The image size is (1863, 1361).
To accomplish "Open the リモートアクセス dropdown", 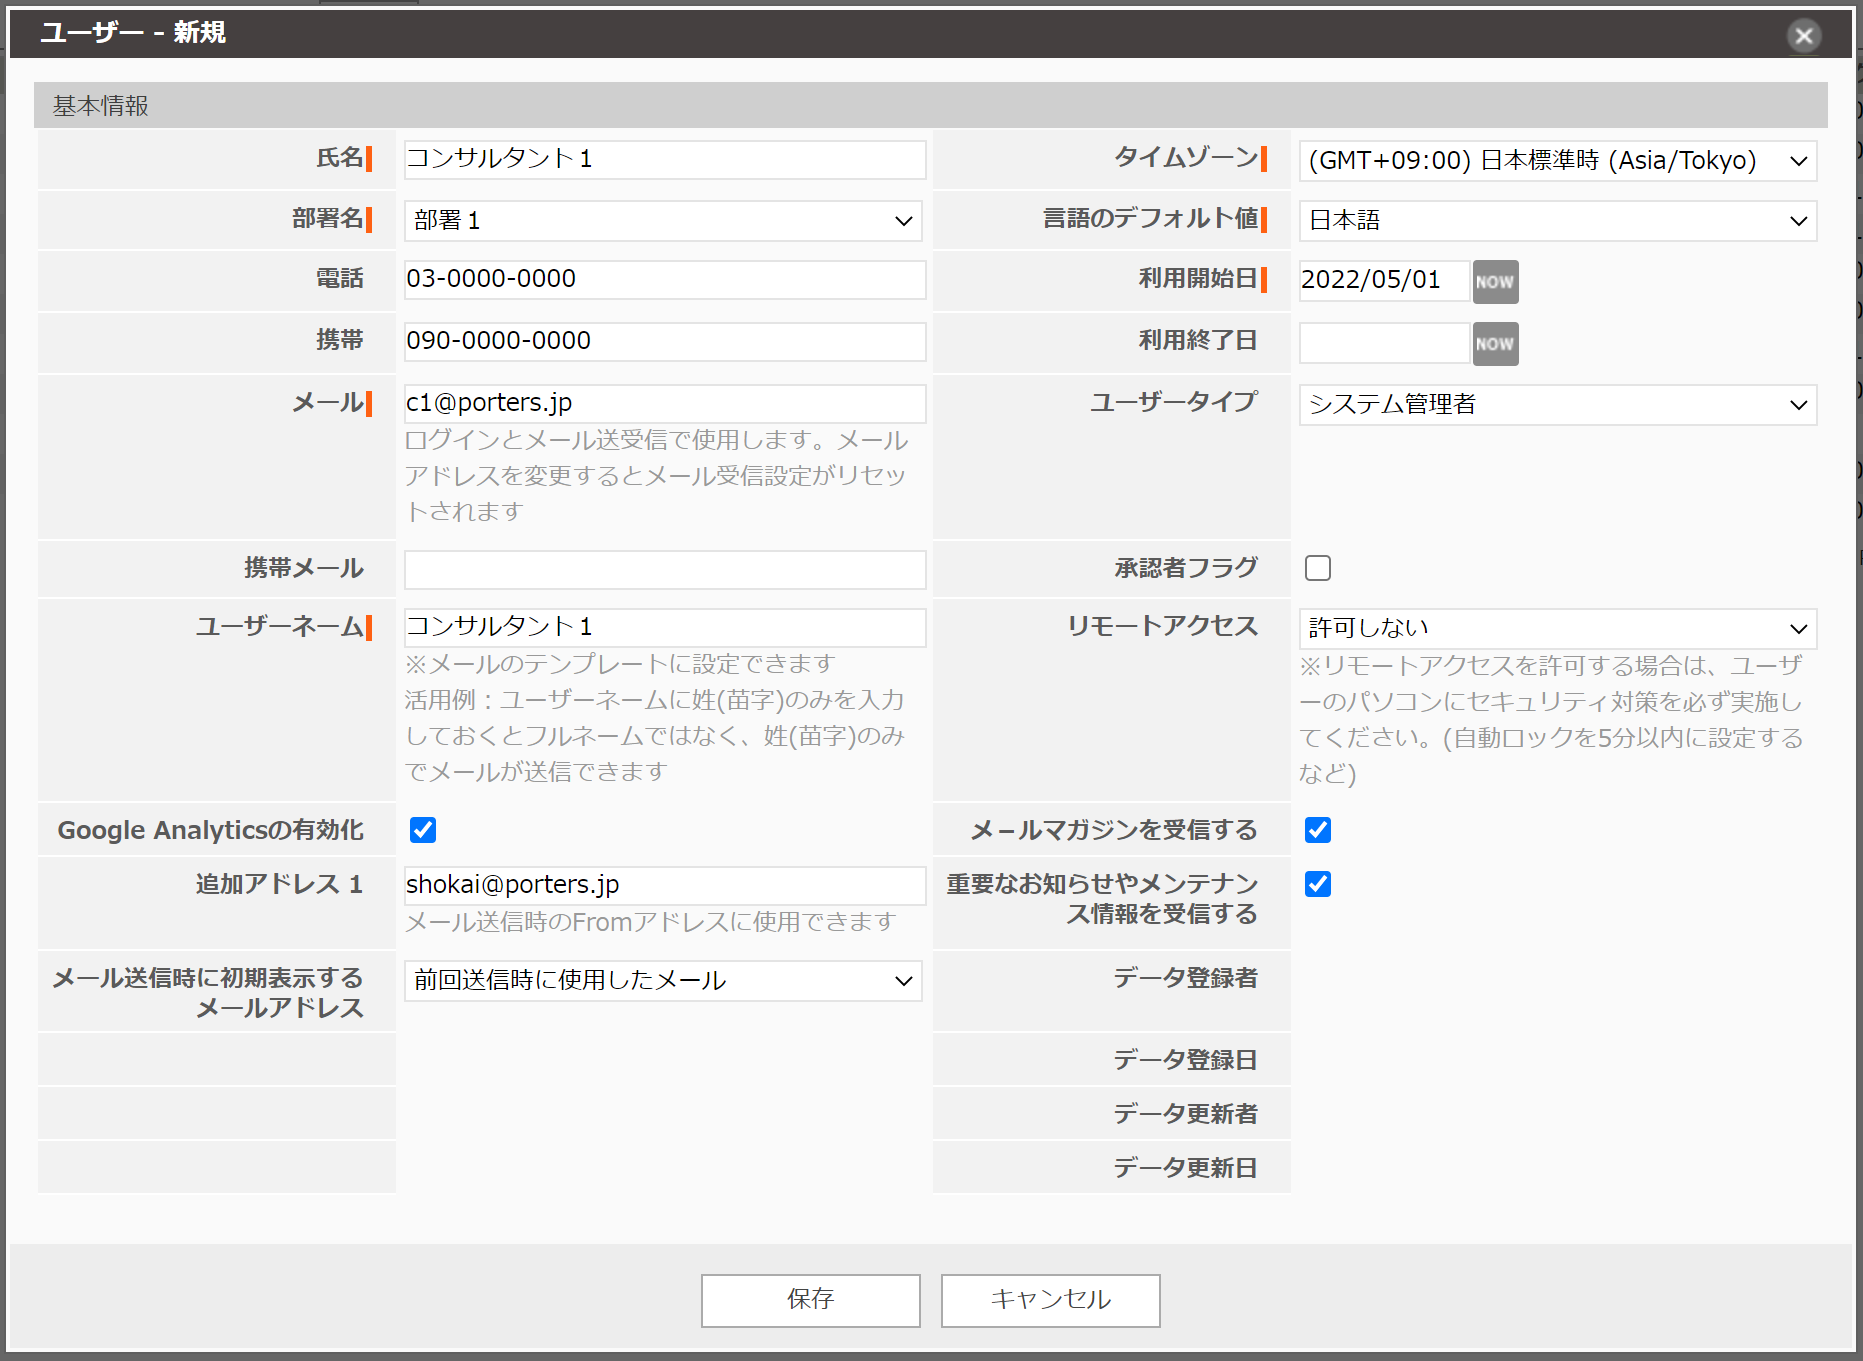I will point(1556,628).
